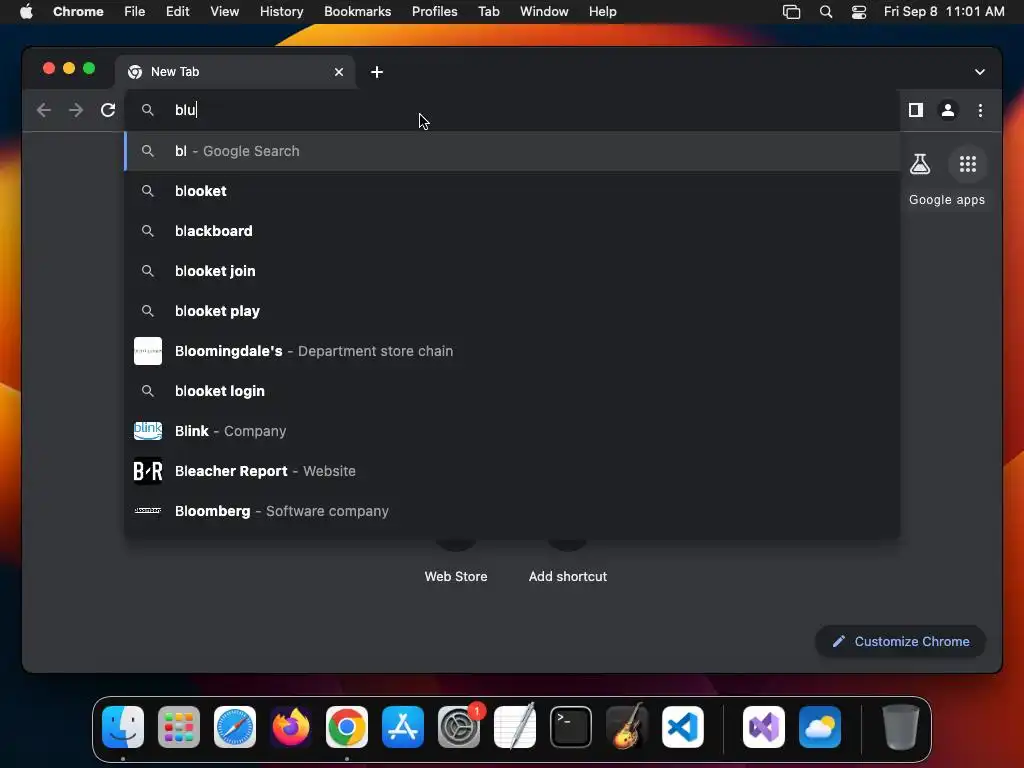The image size is (1024, 768).
Task: Open the cloud weather app in Dock
Action: (x=820, y=727)
